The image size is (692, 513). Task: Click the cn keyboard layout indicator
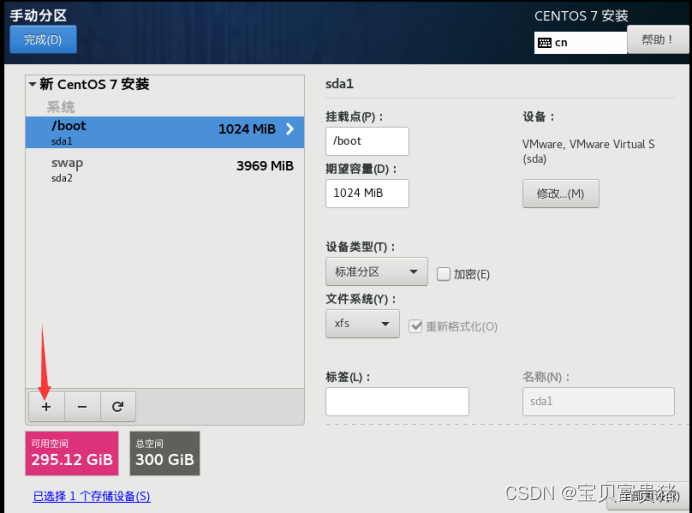pos(580,43)
